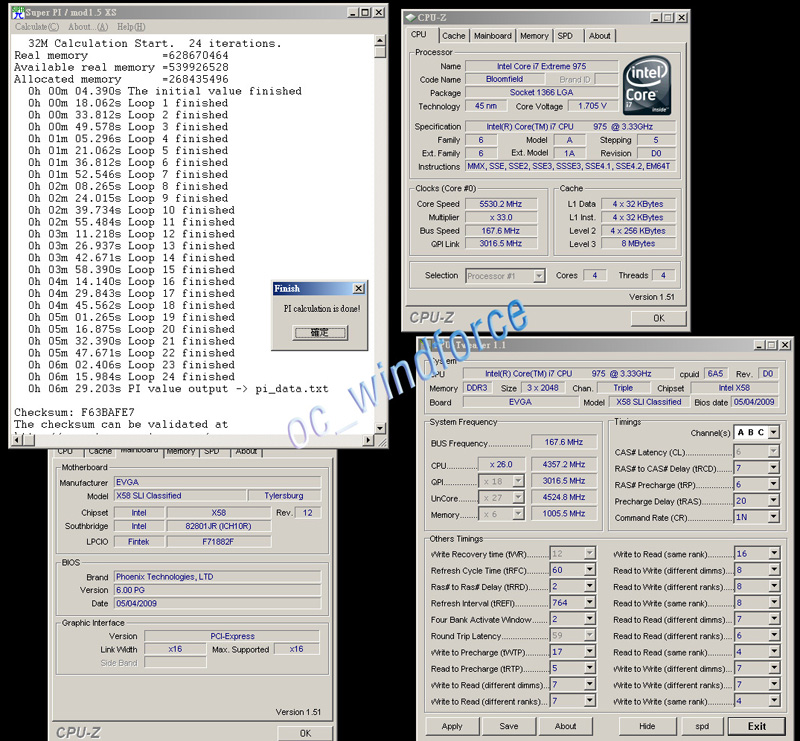Click the CPU-Z title bar app icon
The height and width of the screenshot is (741, 800).
(411, 18)
